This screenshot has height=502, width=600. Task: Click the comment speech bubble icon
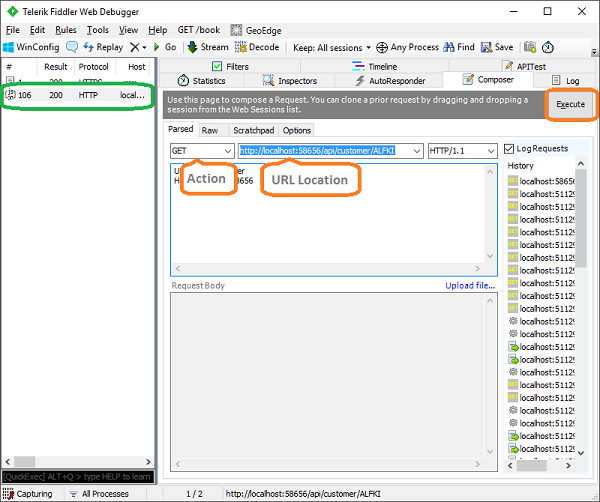[72, 47]
